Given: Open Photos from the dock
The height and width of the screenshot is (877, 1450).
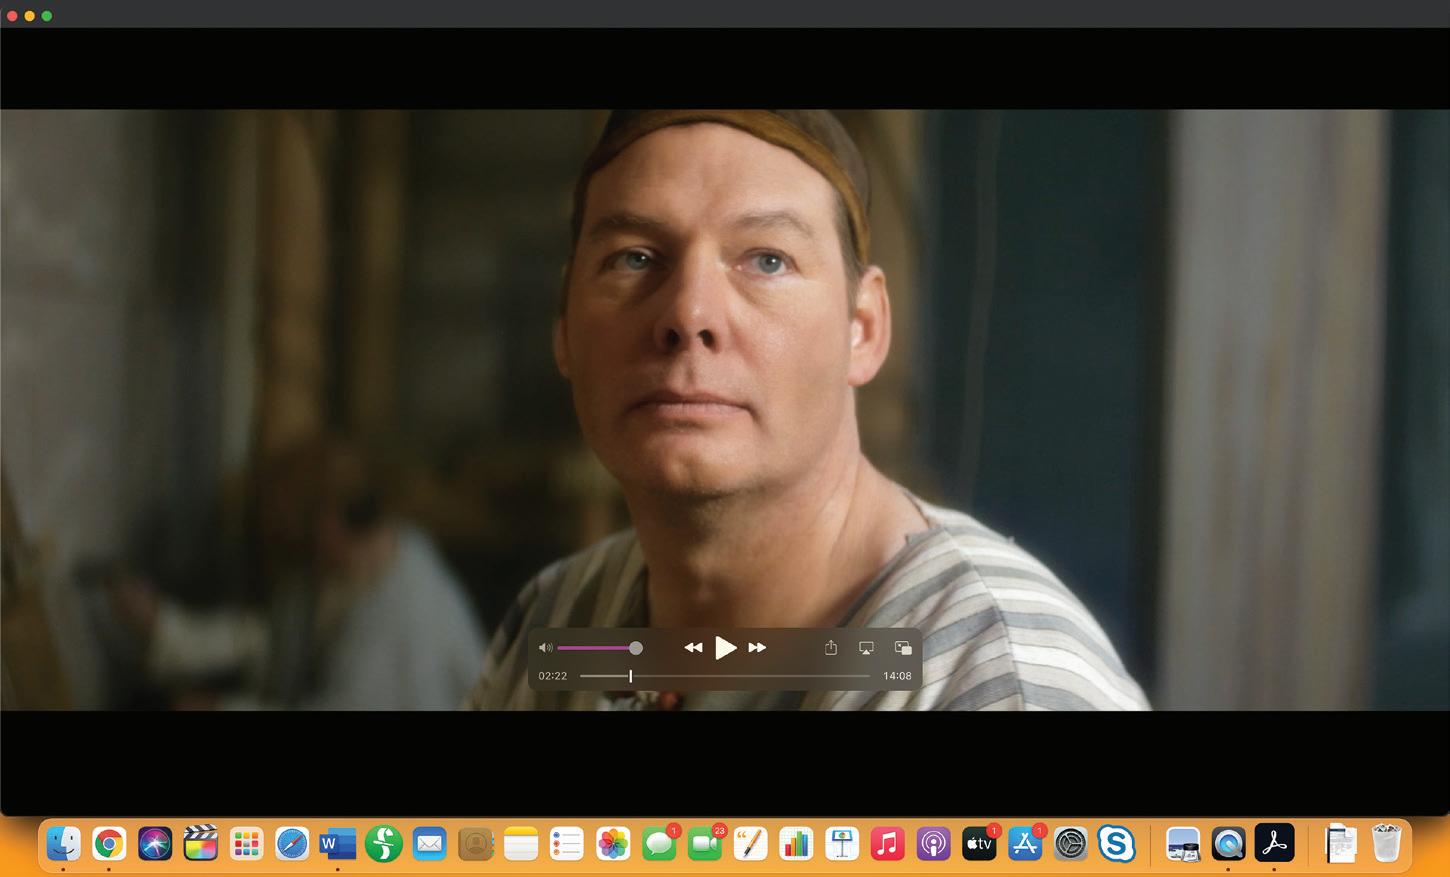Looking at the screenshot, I should [x=613, y=845].
